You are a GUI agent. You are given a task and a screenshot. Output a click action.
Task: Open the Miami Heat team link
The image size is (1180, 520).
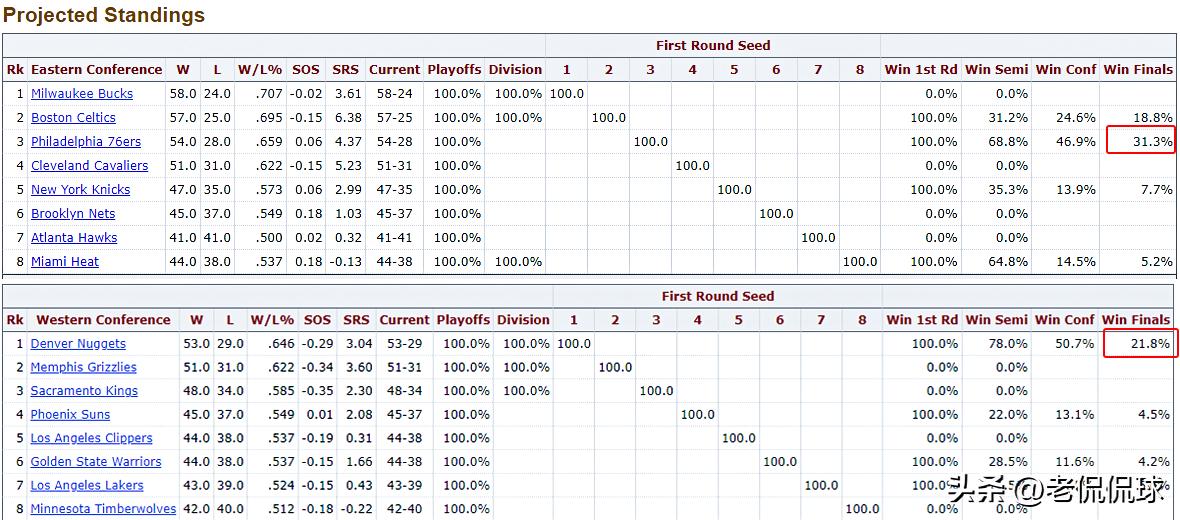tap(64, 262)
